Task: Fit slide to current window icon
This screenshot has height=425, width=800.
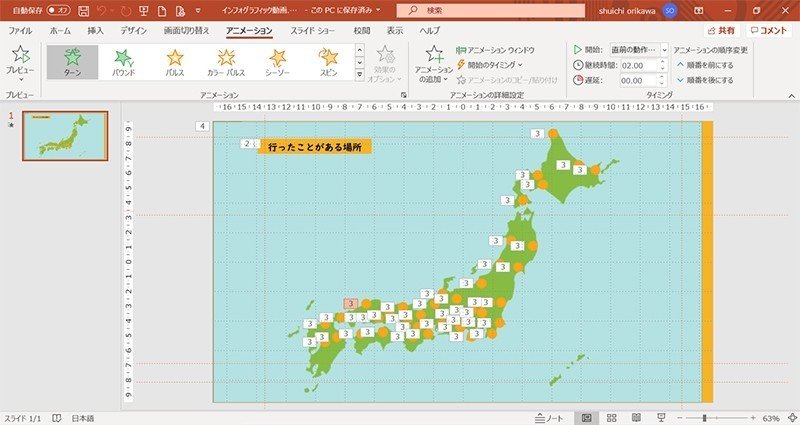Action: 792,418
